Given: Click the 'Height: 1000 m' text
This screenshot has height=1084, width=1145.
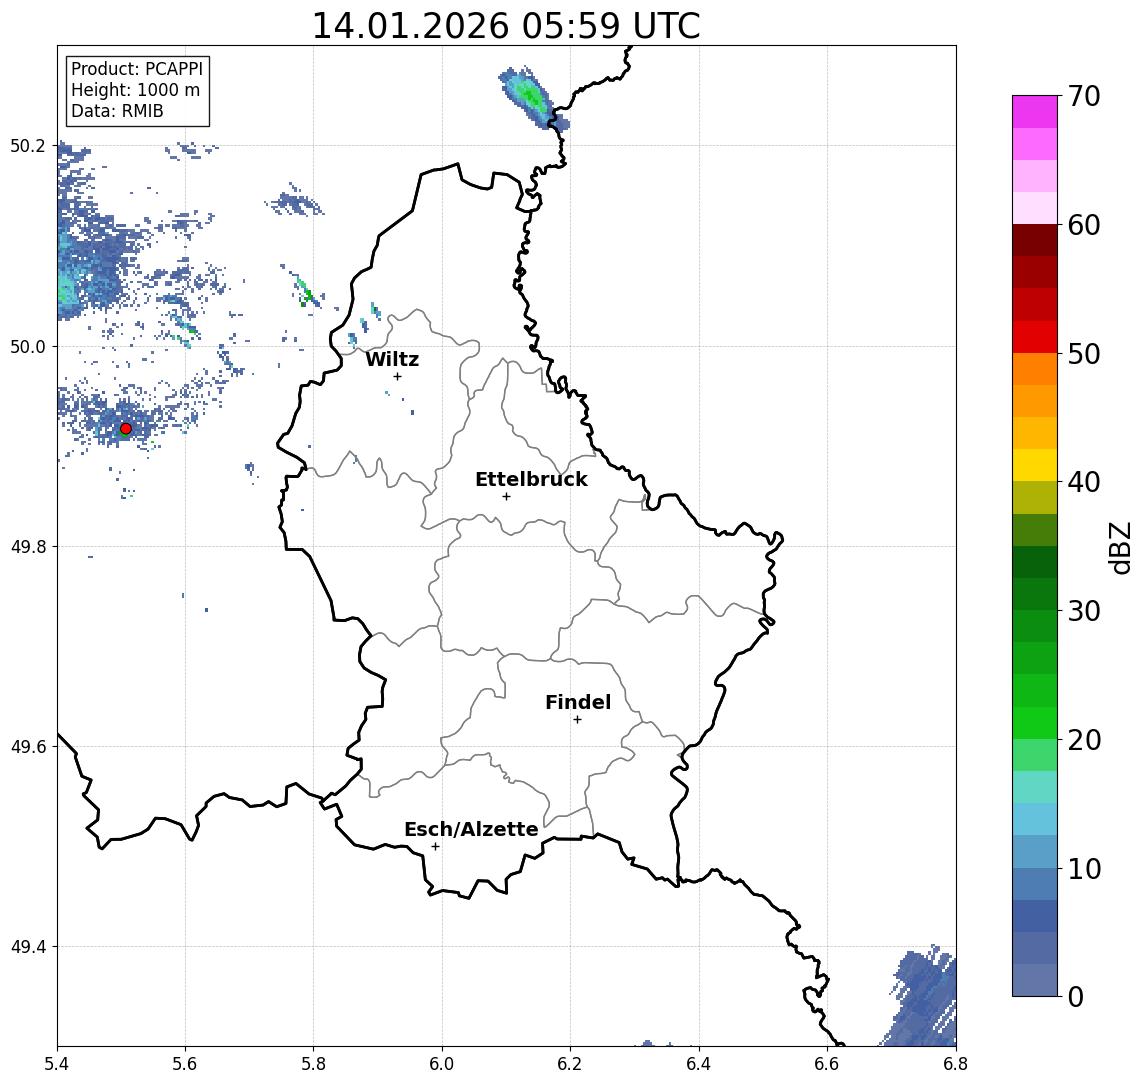Looking at the screenshot, I should point(135,90).
